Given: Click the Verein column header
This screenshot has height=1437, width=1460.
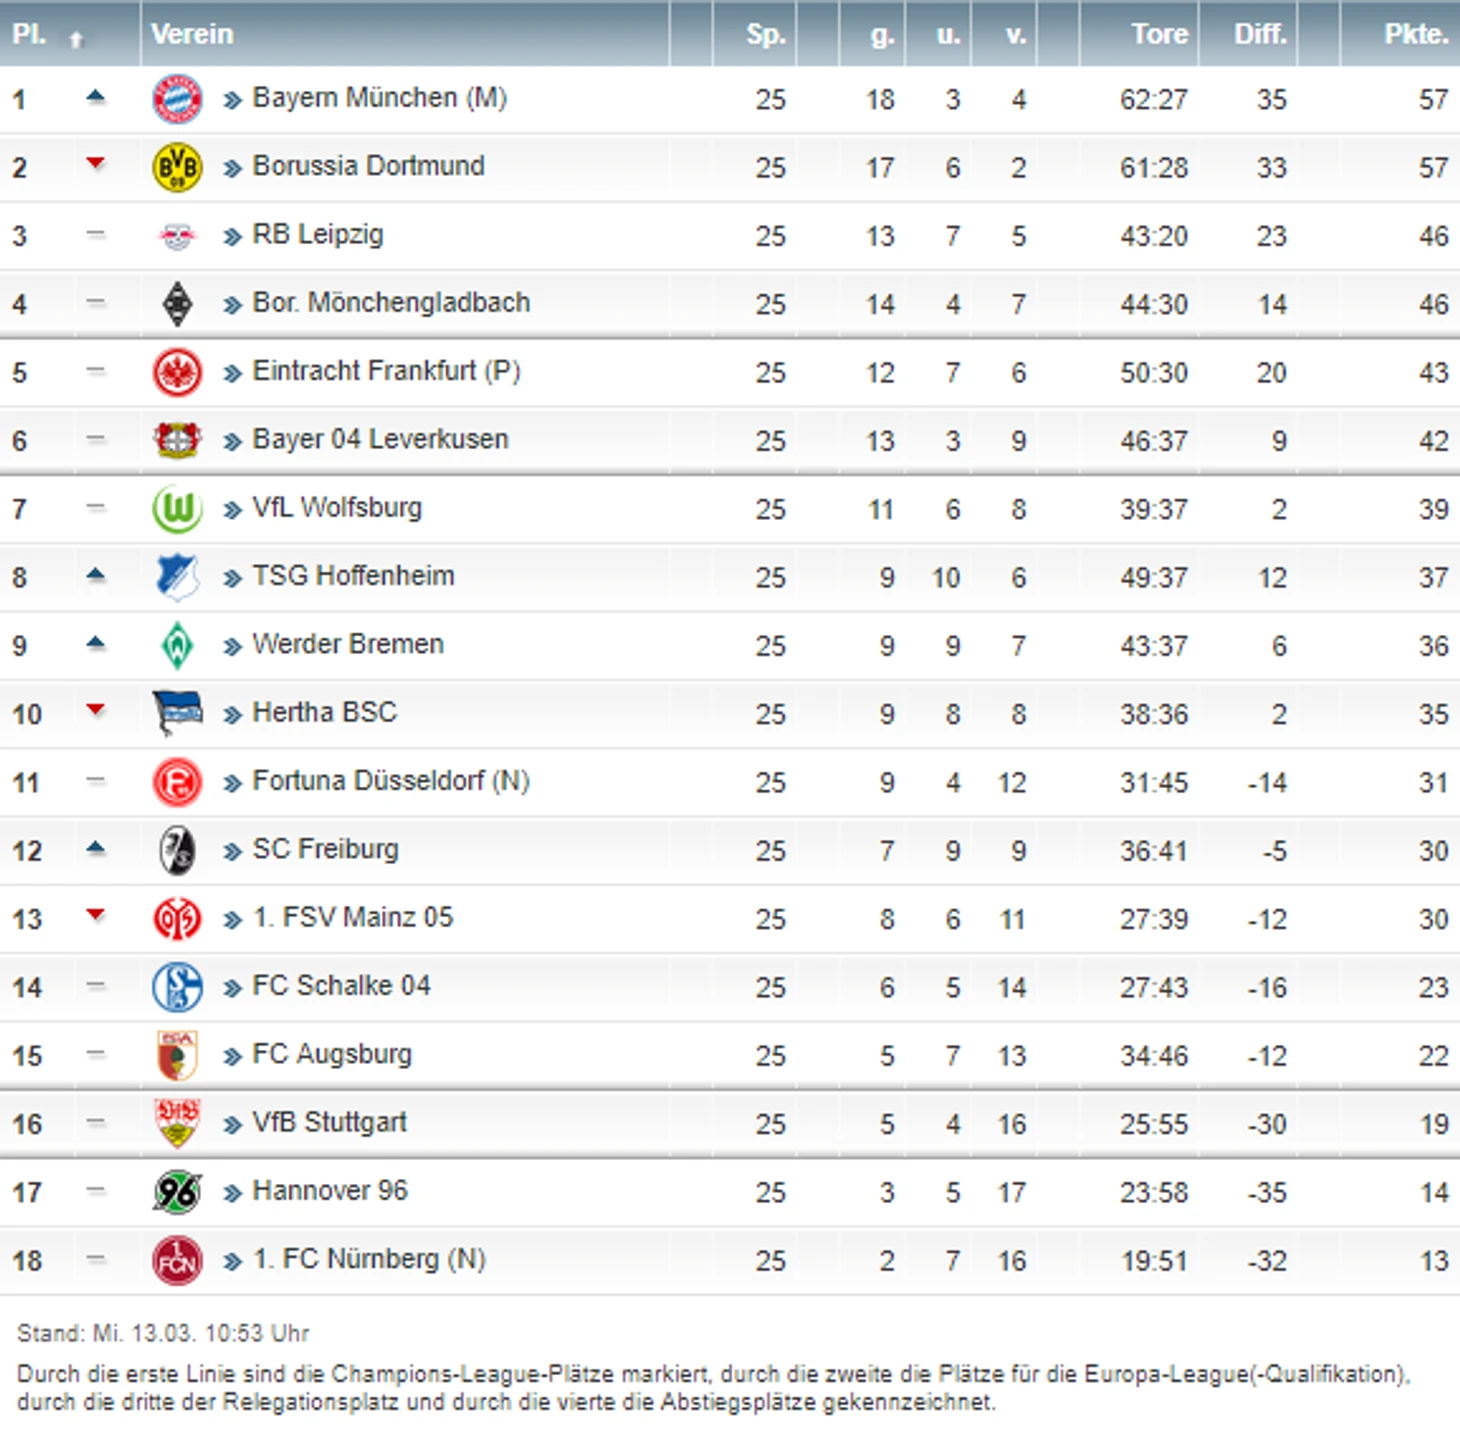Looking at the screenshot, I should click(x=192, y=34).
